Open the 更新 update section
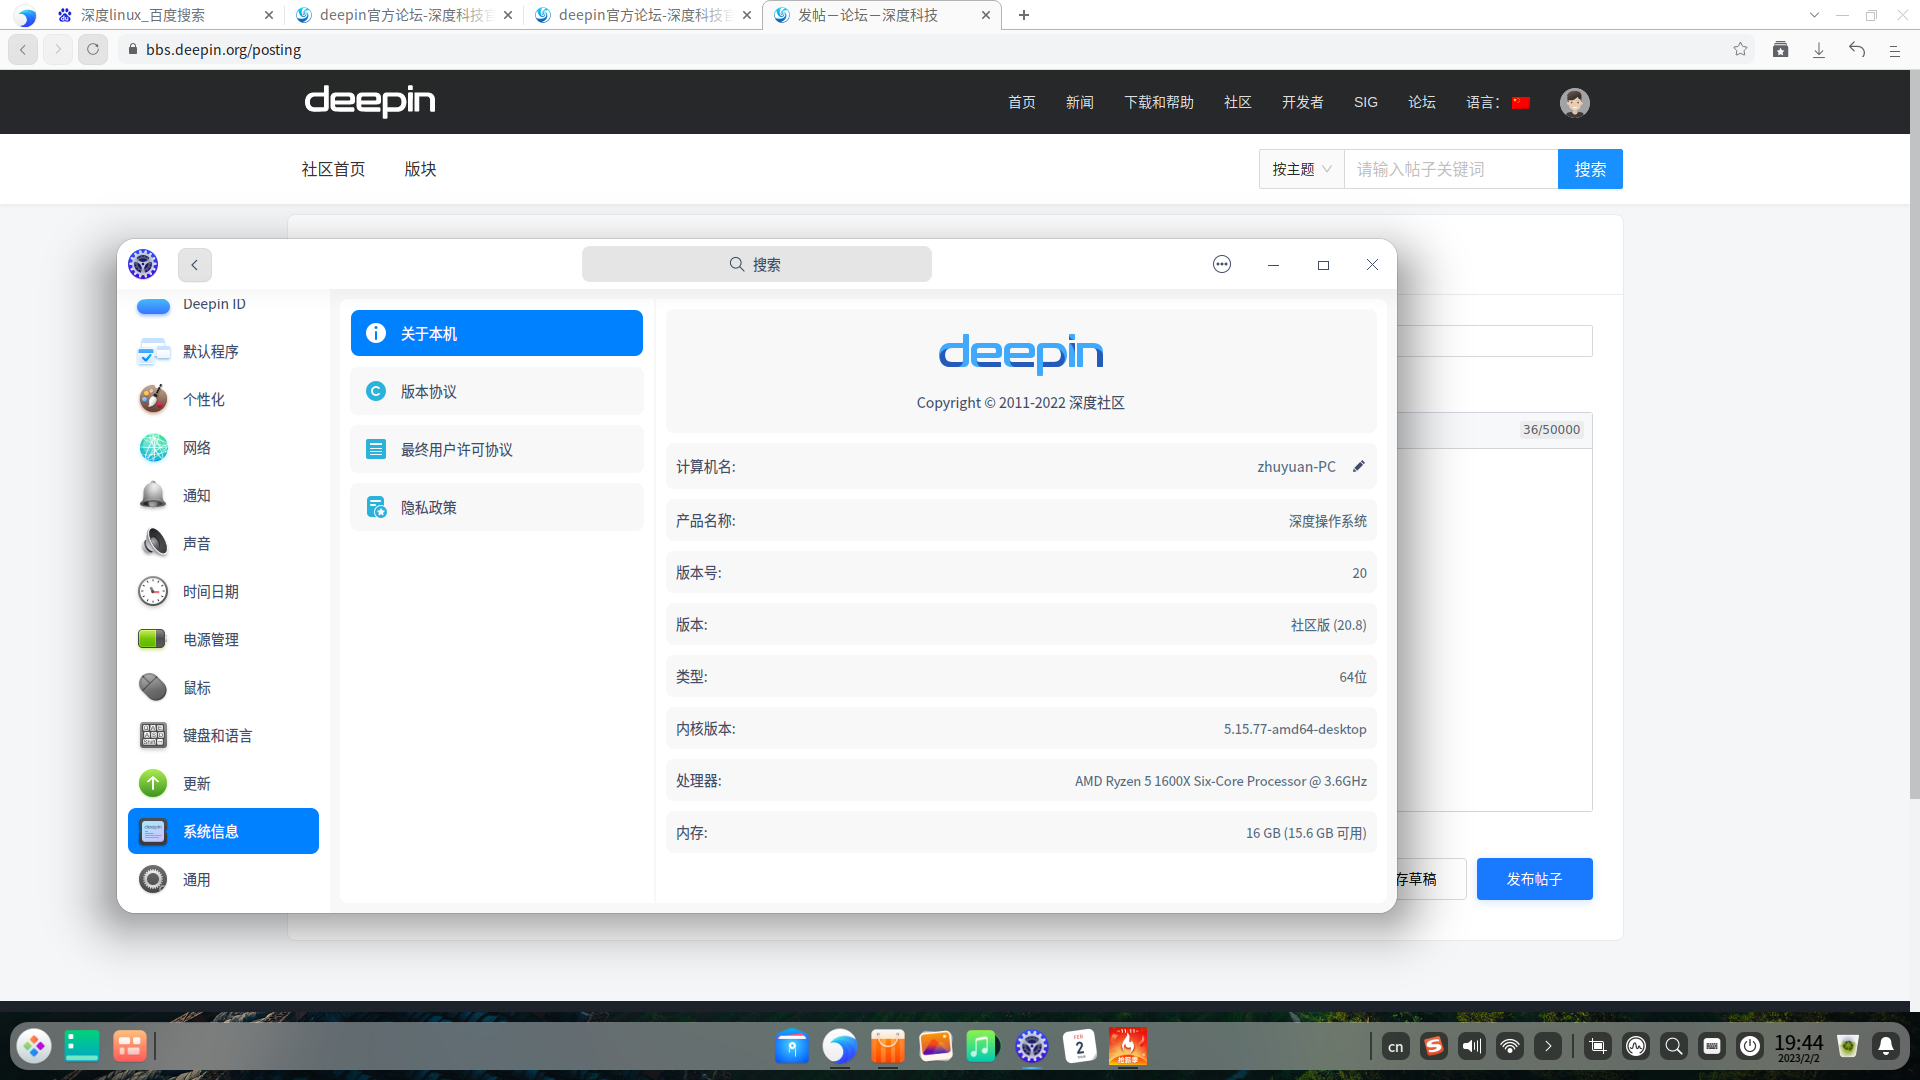This screenshot has height=1080, width=1920. click(x=197, y=783)
